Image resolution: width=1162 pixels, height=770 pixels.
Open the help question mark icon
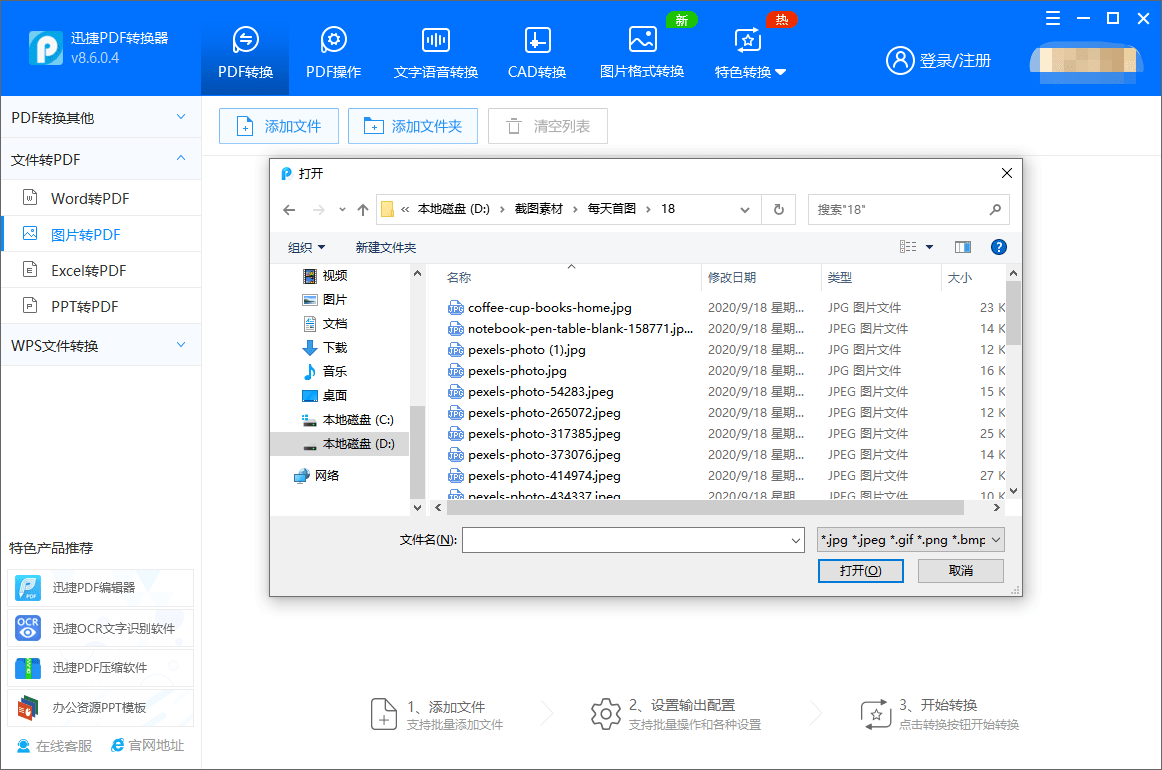(998, 247)
